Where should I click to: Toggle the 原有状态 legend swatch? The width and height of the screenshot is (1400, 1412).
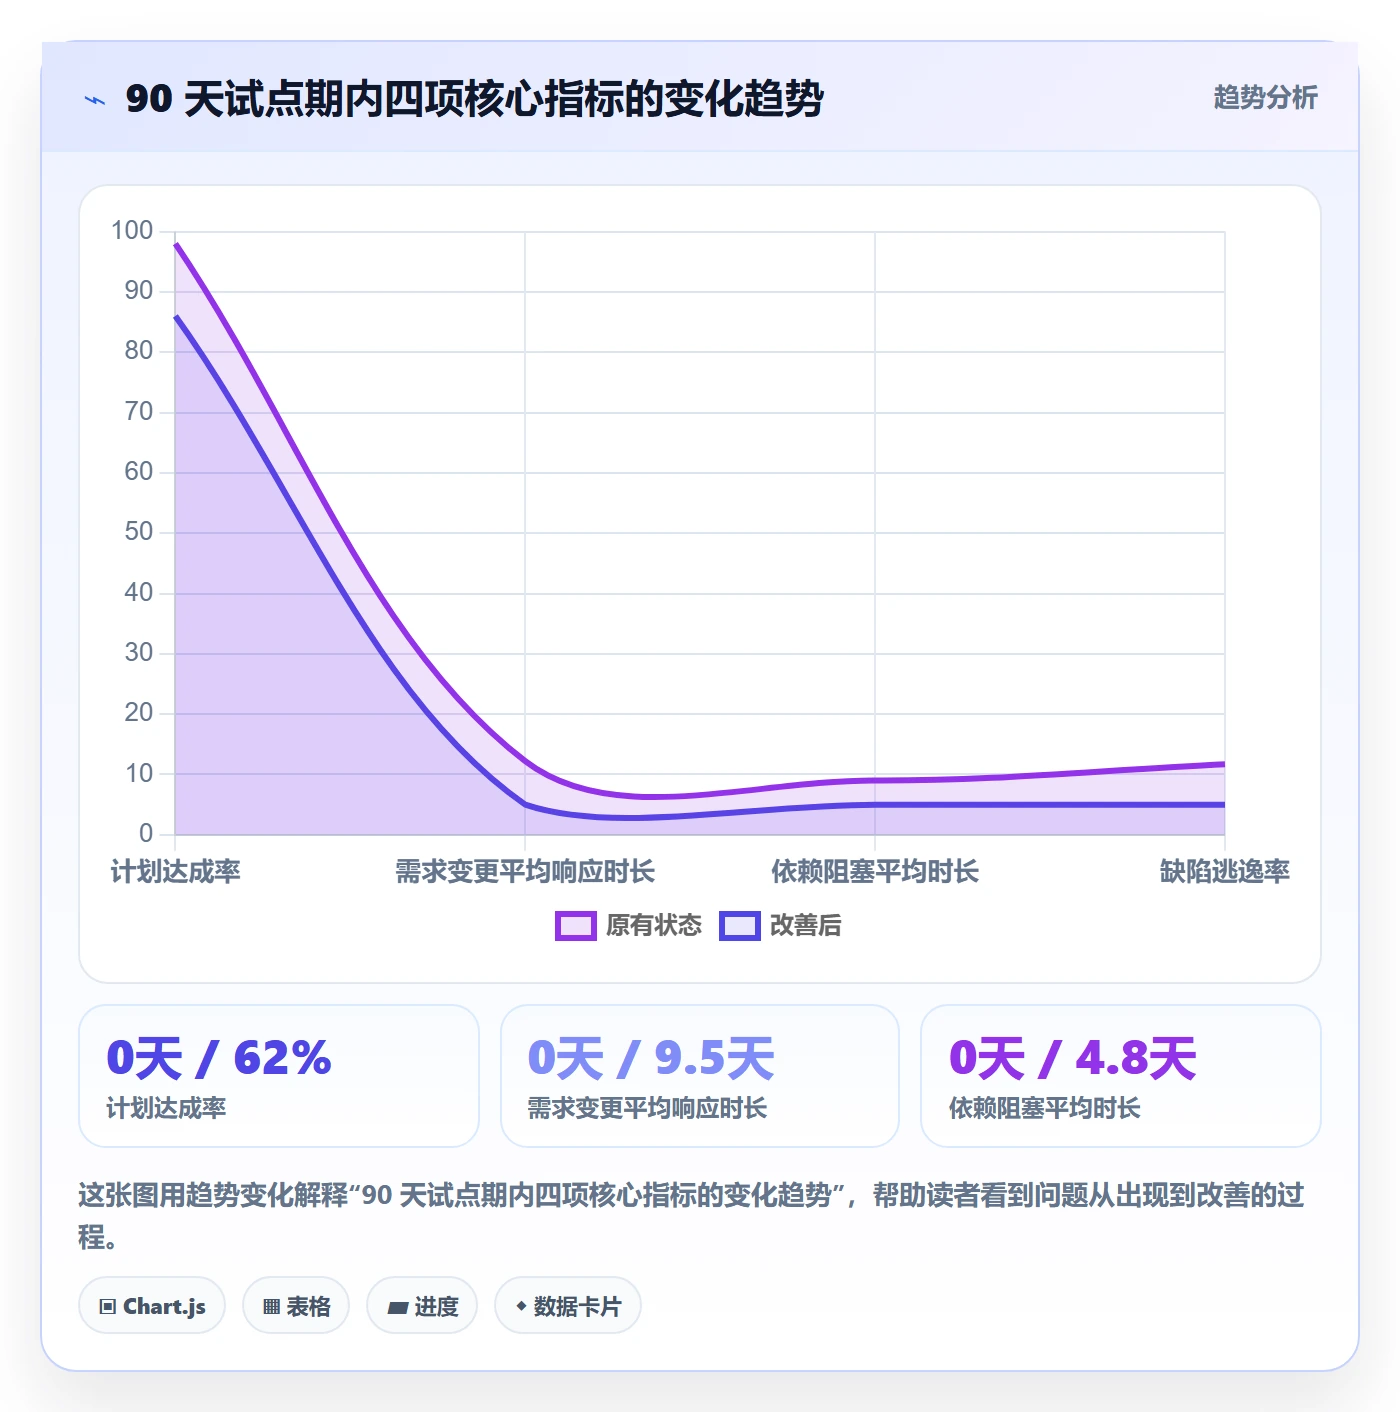pyautogui.click(x=576, y=926)
